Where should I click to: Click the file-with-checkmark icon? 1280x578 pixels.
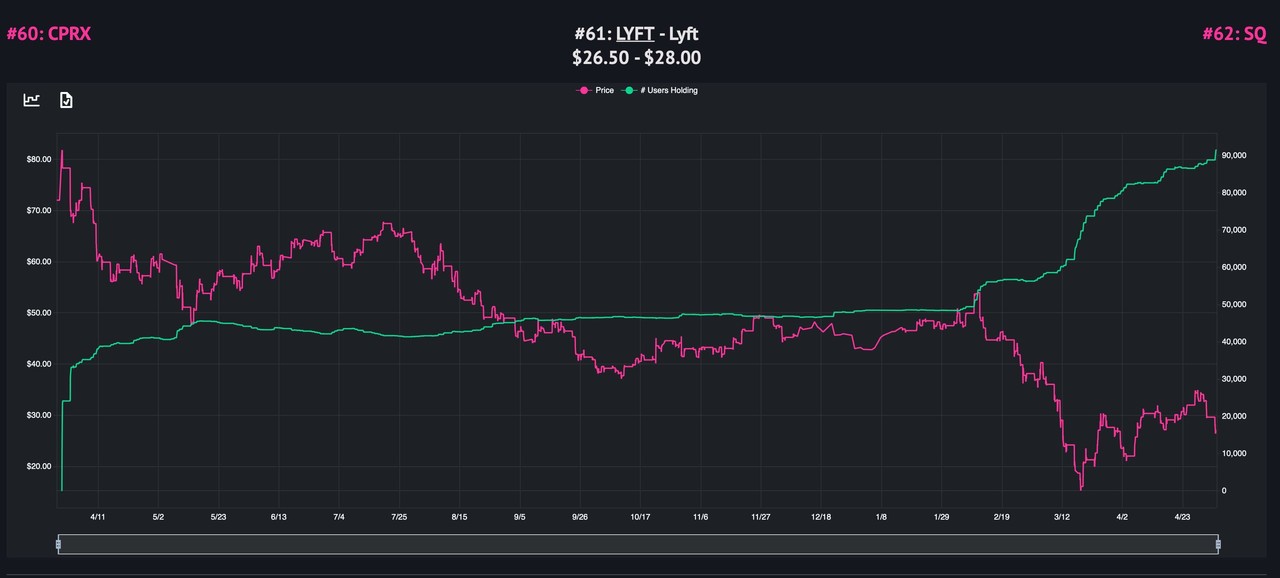[x=65, y=99]
